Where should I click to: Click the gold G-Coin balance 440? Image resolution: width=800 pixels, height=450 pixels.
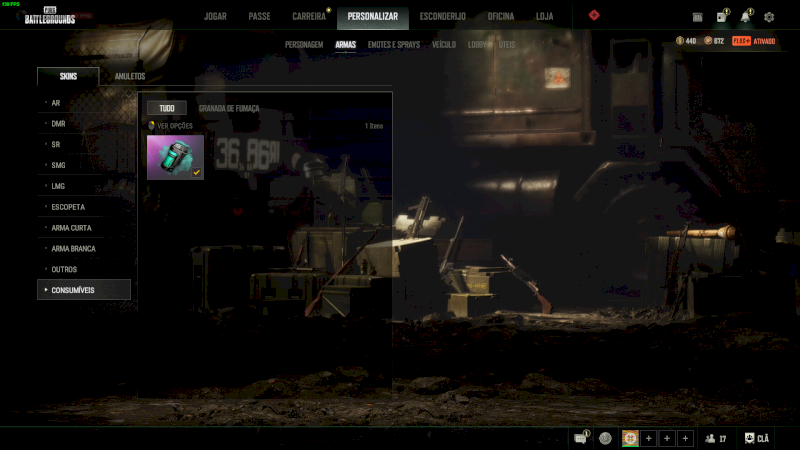pos(686,41)
